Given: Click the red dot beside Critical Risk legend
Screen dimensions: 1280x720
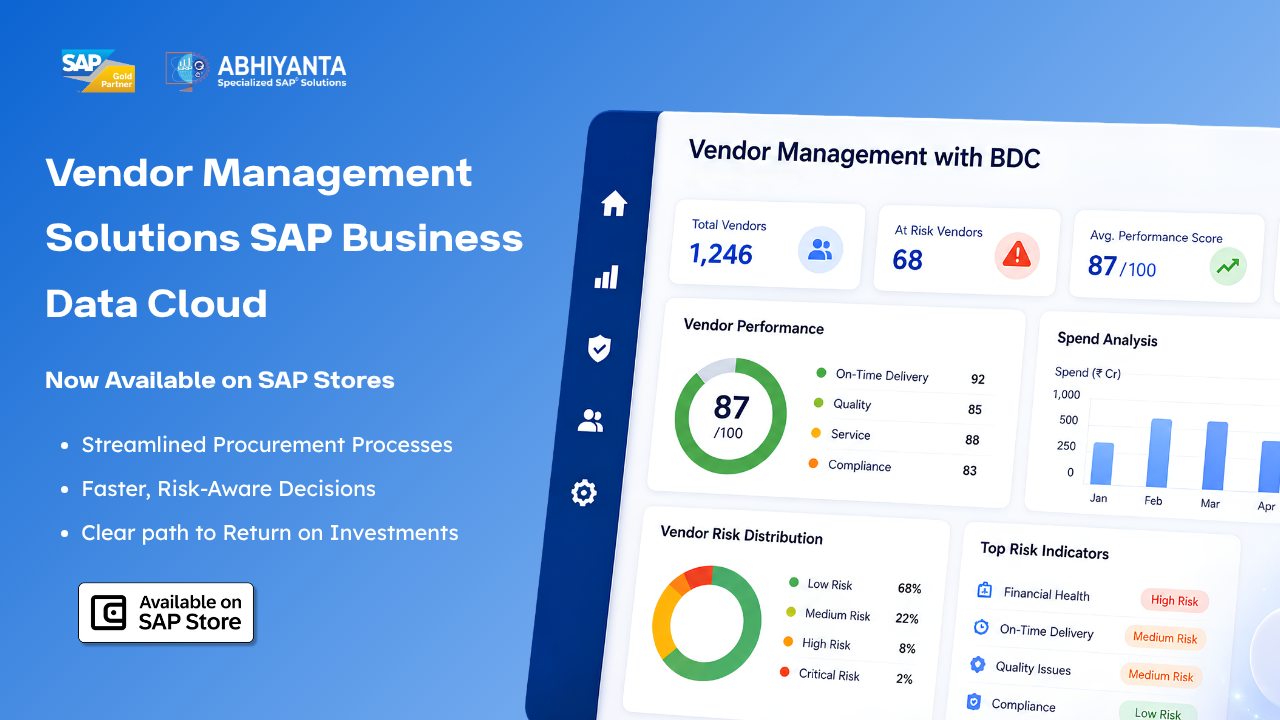Looking at the screenshot, I should click(784, 672).
